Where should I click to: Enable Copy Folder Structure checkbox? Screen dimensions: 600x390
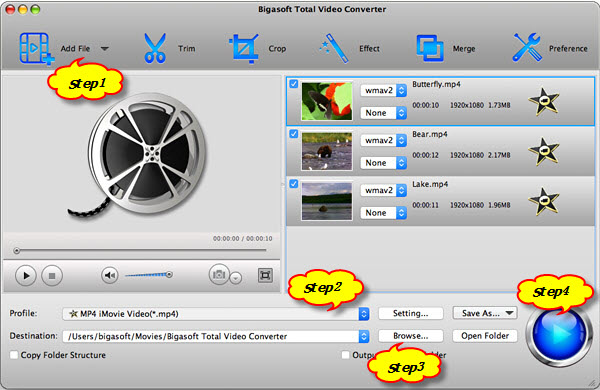coord(14,355)
